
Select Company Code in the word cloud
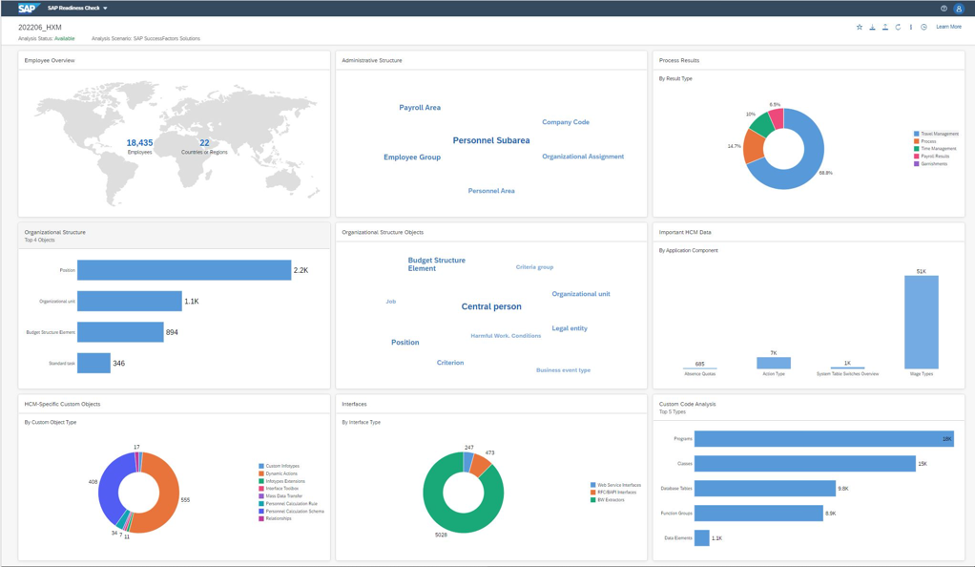[x=566, y=122]
